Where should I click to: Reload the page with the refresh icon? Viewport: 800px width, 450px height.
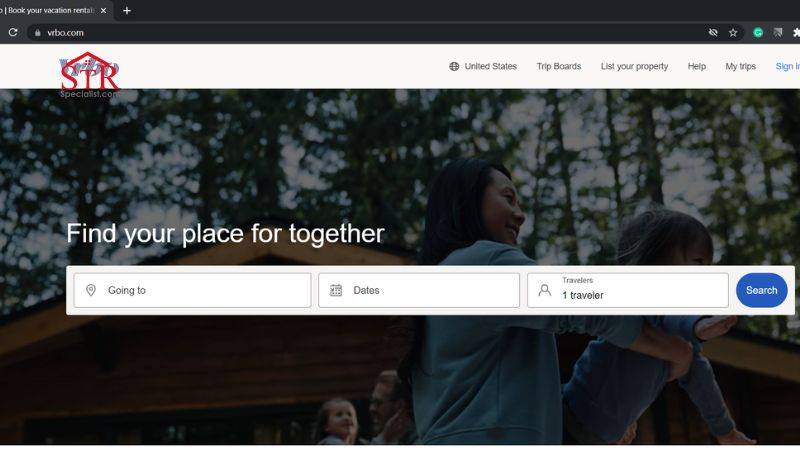click(13, 32)
